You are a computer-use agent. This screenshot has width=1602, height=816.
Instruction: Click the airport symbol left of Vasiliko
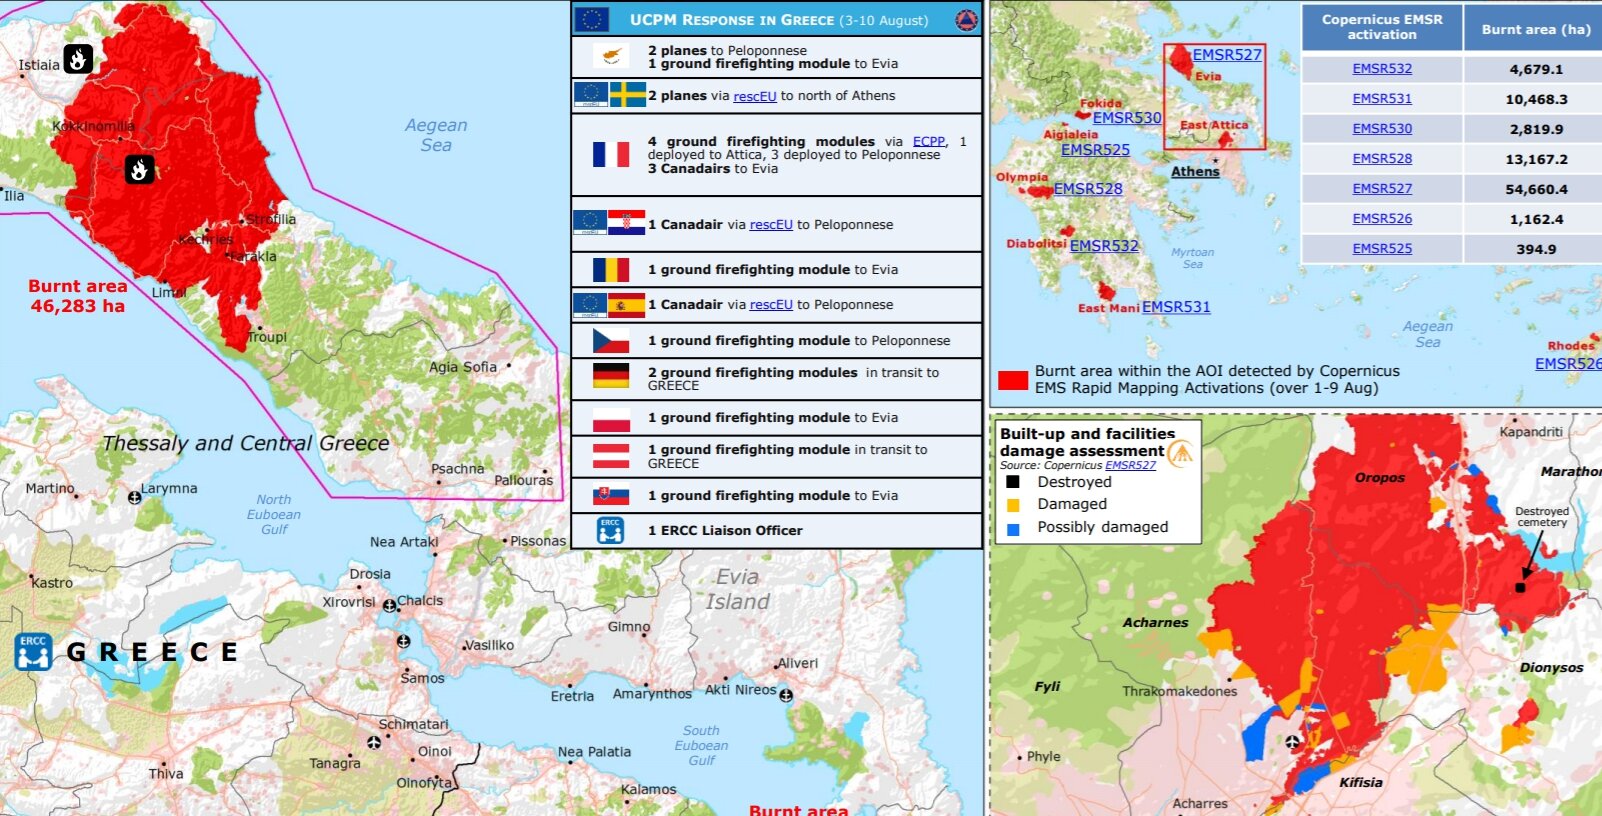pos(403,641)
